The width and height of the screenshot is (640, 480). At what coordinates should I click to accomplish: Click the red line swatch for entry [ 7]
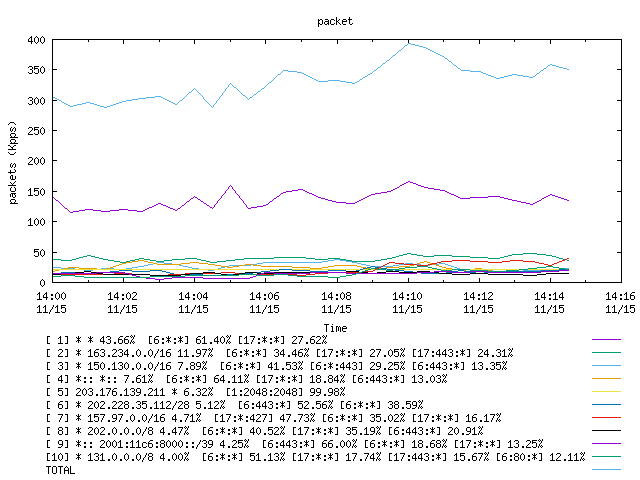click(x=606, y=418)
